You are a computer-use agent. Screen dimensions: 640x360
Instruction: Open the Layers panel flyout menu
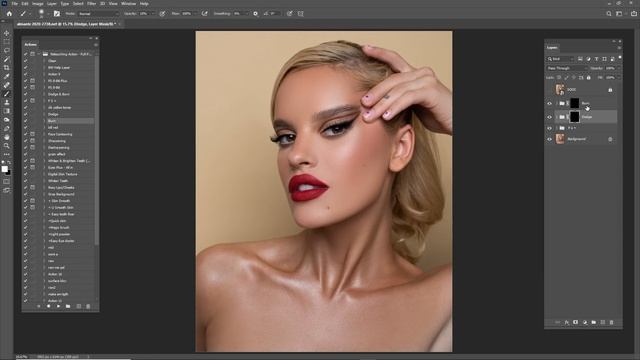[620, 48]
